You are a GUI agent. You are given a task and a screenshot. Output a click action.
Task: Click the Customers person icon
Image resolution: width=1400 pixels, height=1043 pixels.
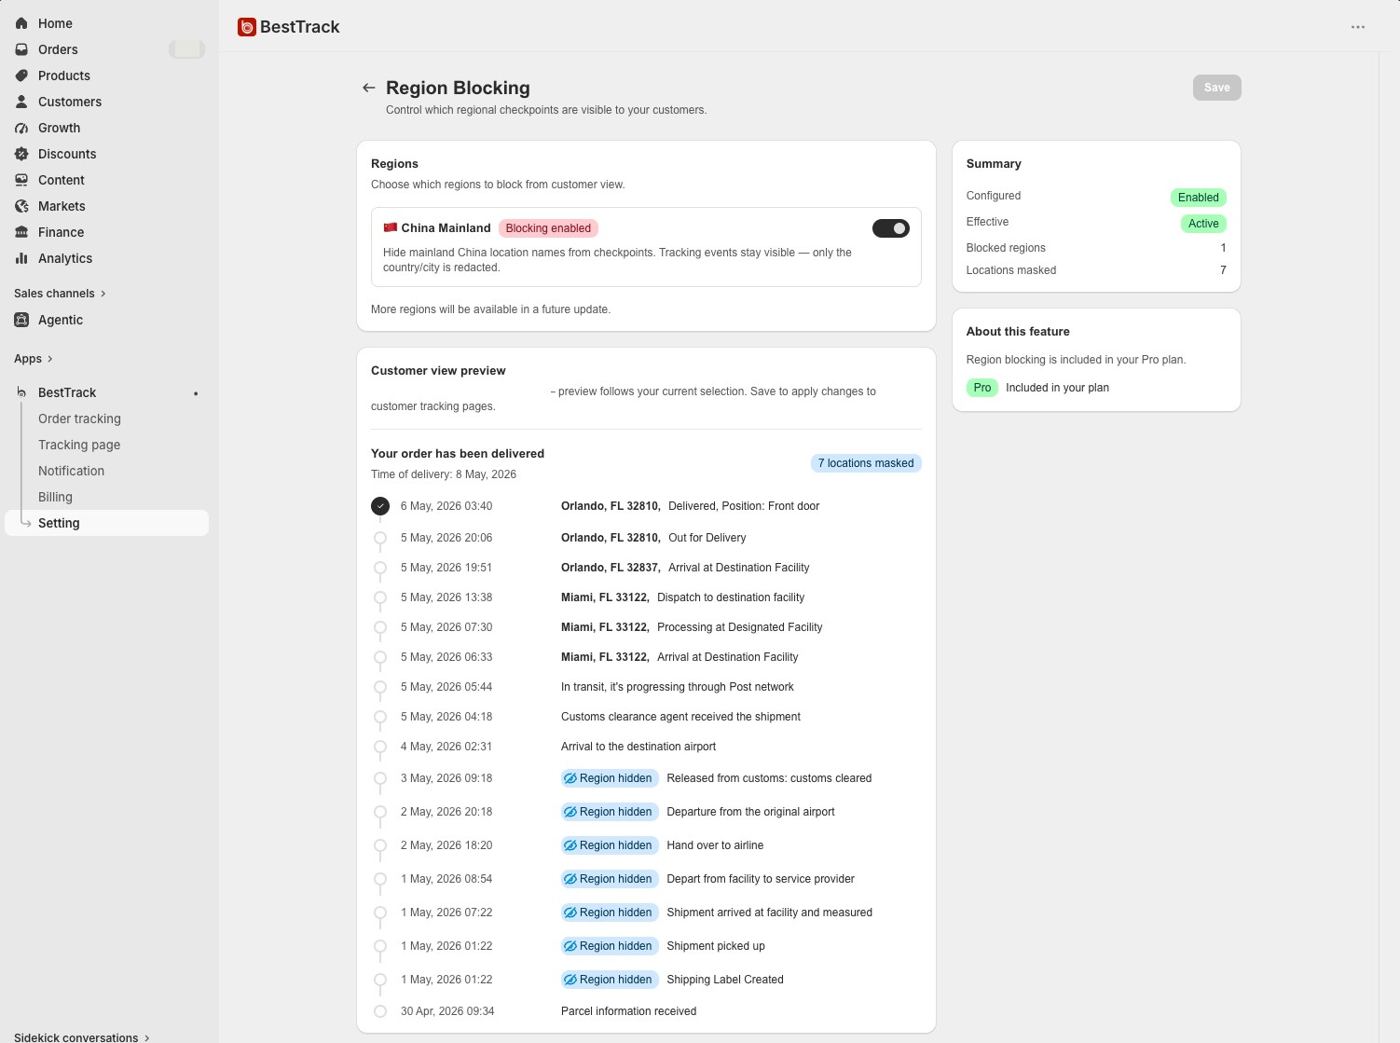click(21, 101)
